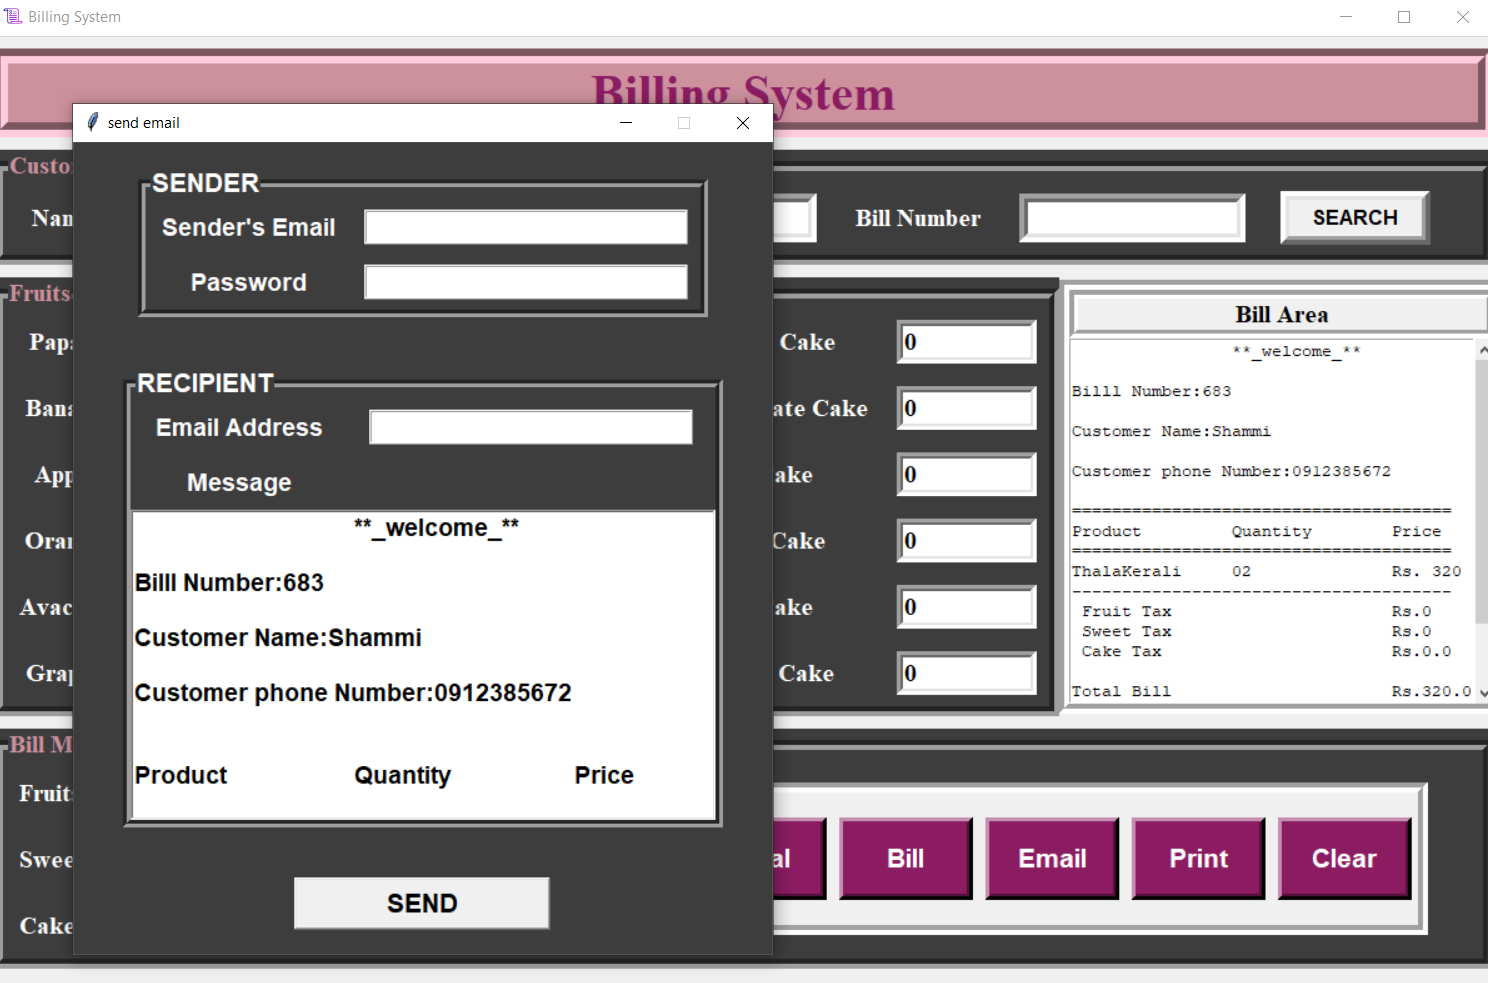Click the 'Bill Number' label in main window
Screen dimensions: 1488x983
[x=918, y=218]
